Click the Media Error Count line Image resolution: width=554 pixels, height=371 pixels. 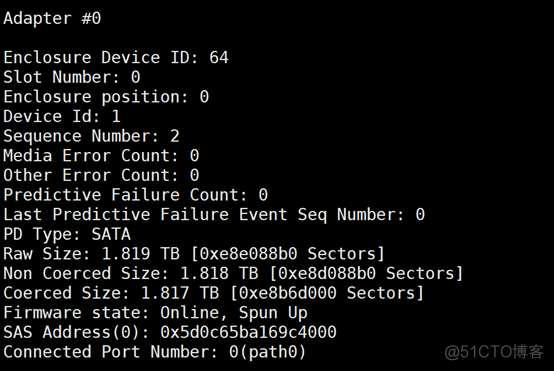tap(101, 155)
